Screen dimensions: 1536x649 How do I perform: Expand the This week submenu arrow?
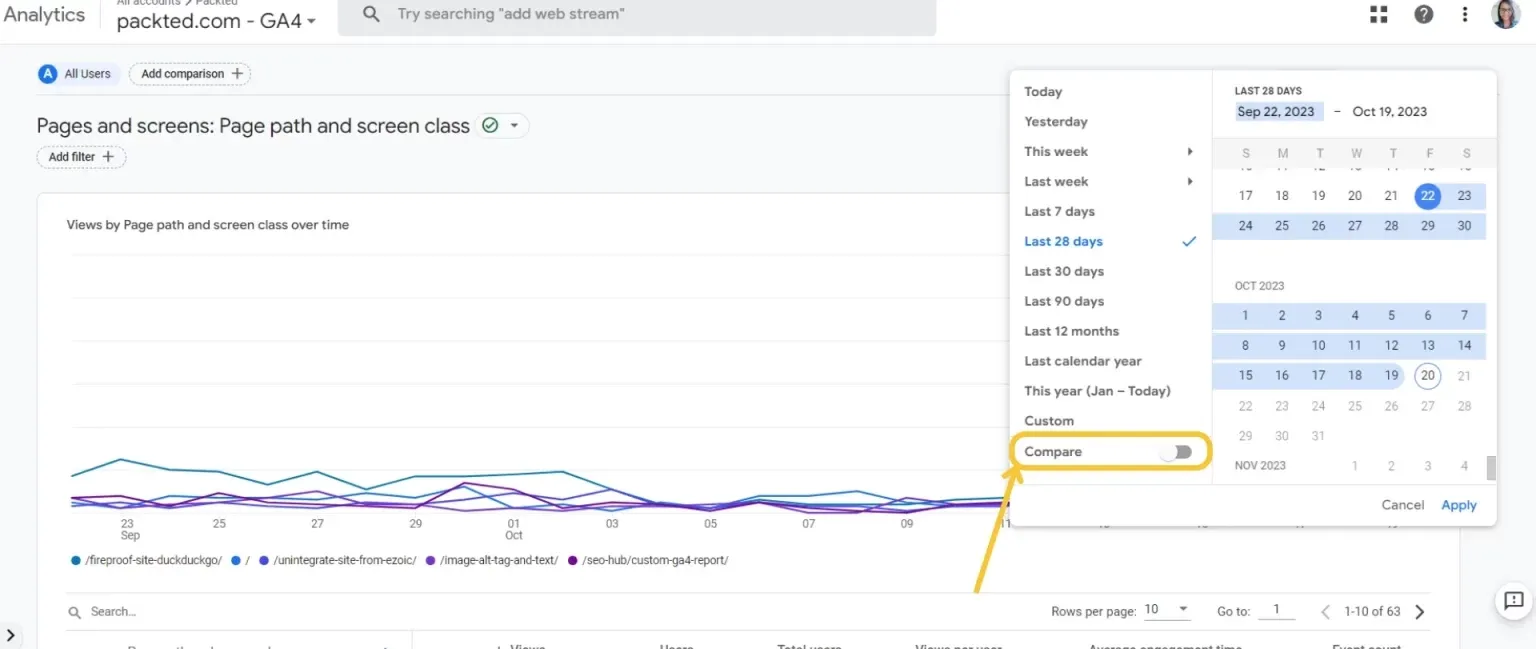click(1190, 152)
